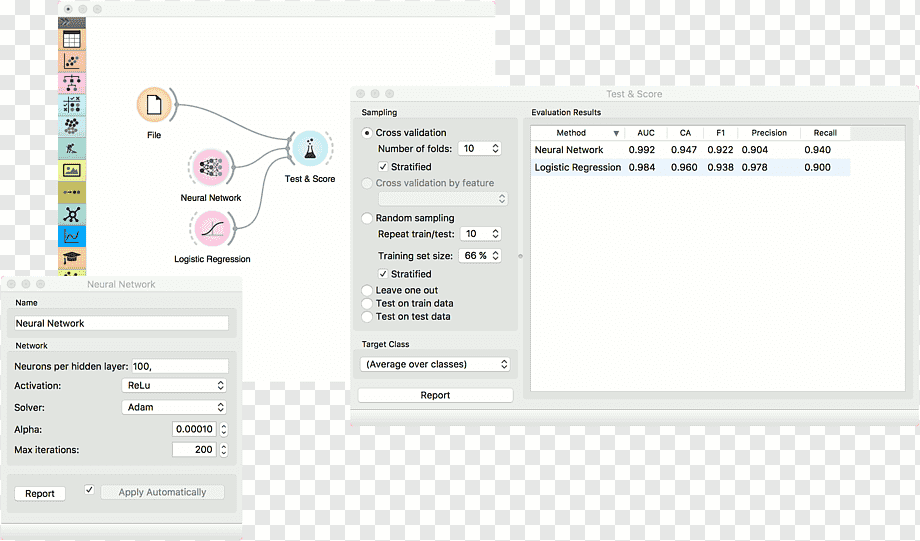Open the Model hierarchy tree category
The height and width of the screenshot is (541, 920).
point(72,83)
